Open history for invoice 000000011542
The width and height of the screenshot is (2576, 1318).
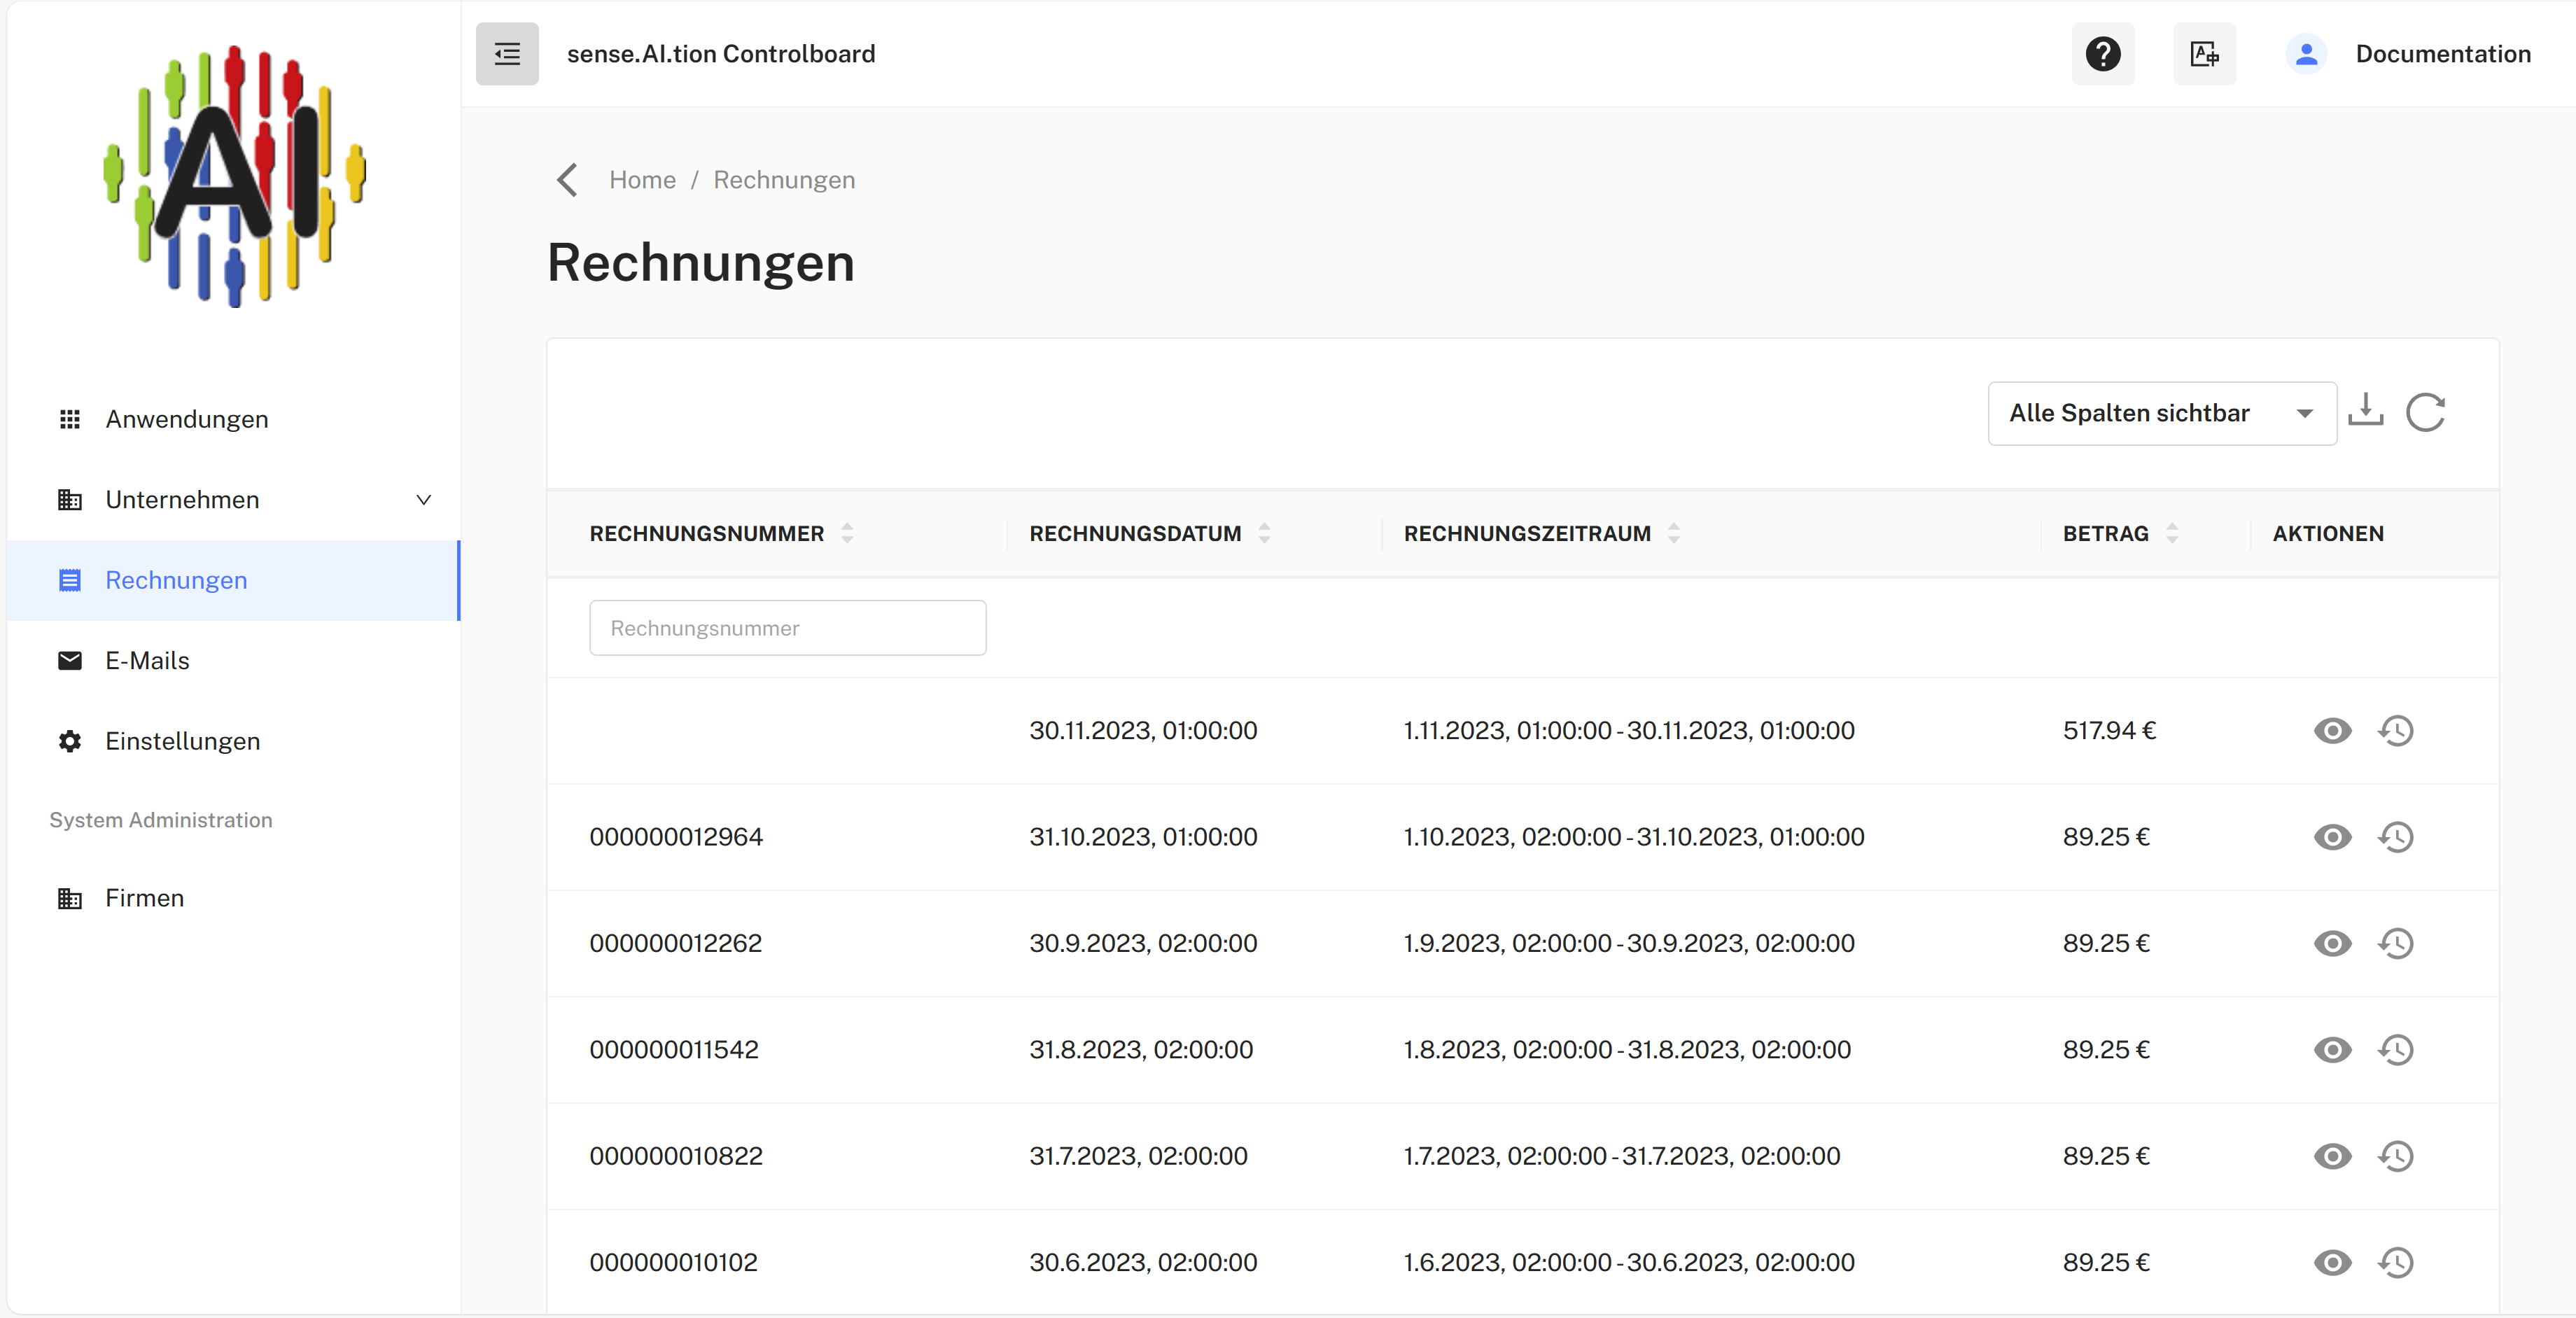2396,1050
